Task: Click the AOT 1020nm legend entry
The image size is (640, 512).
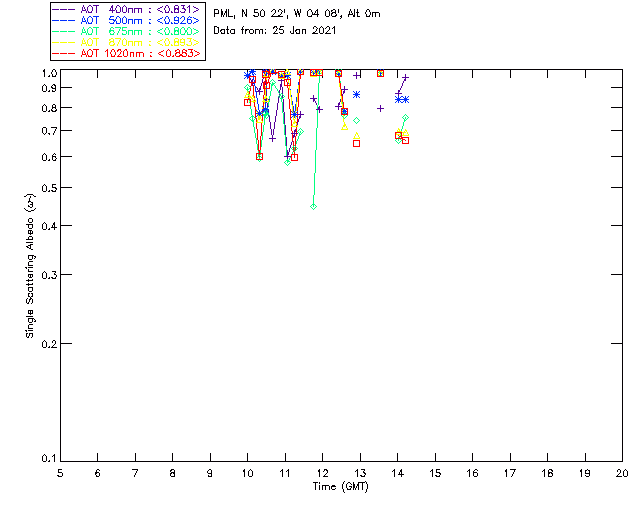Action: pyautogui.click(x=126, y=53)
